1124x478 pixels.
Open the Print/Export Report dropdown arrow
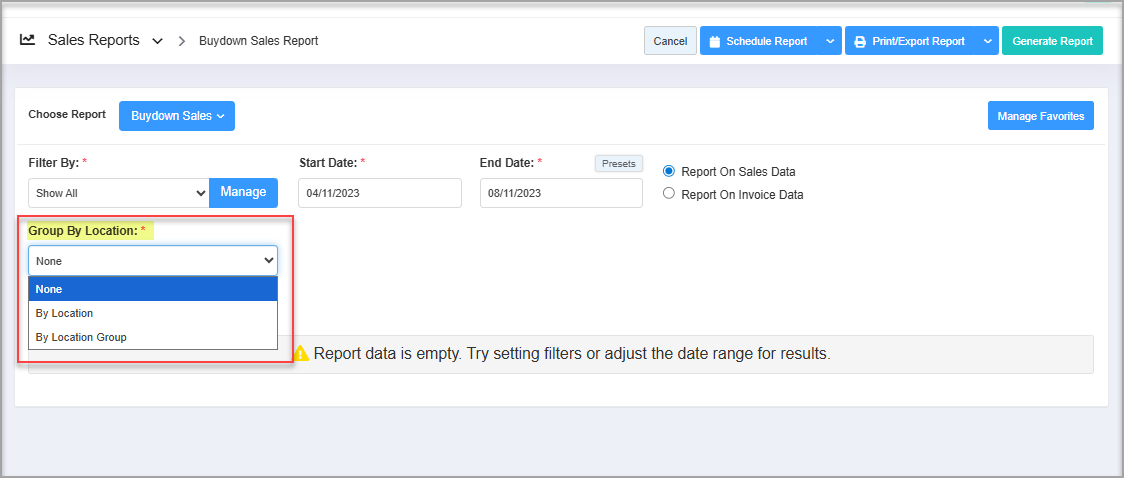(986, 42)
